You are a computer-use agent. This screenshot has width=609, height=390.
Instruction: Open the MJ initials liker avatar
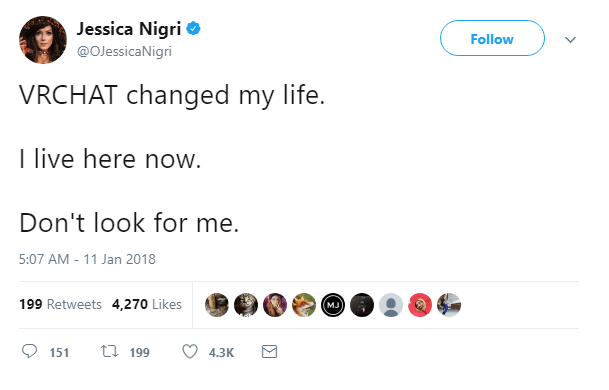click(333, 305)
